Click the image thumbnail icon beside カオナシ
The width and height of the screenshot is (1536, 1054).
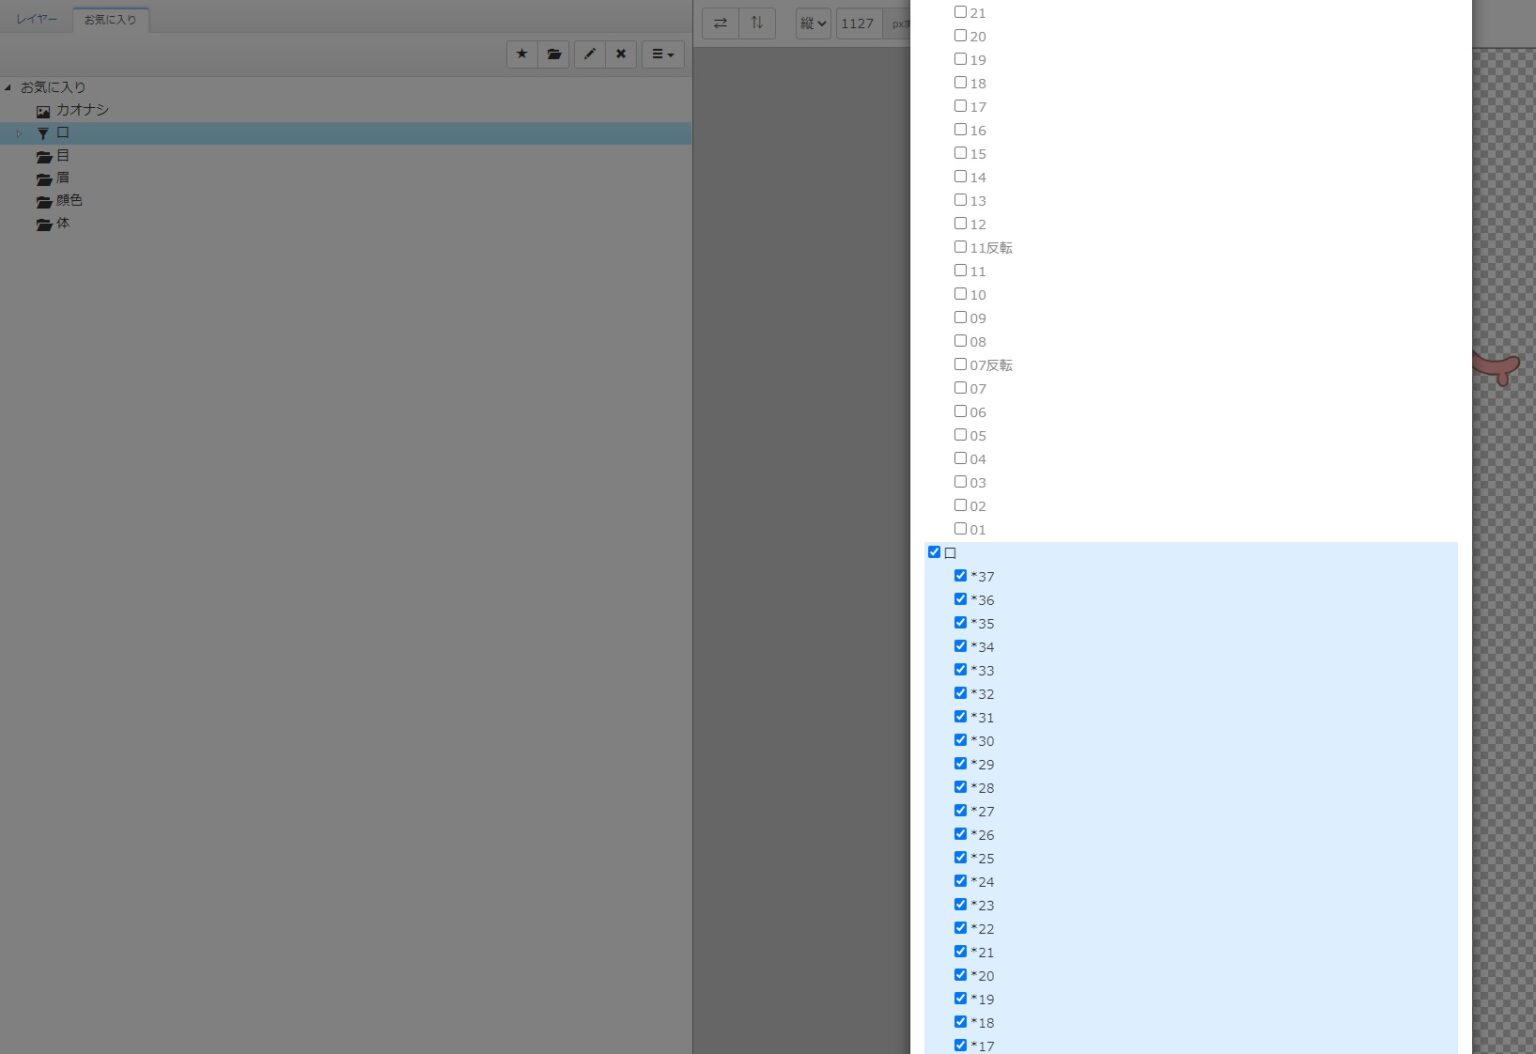point(43,110)
